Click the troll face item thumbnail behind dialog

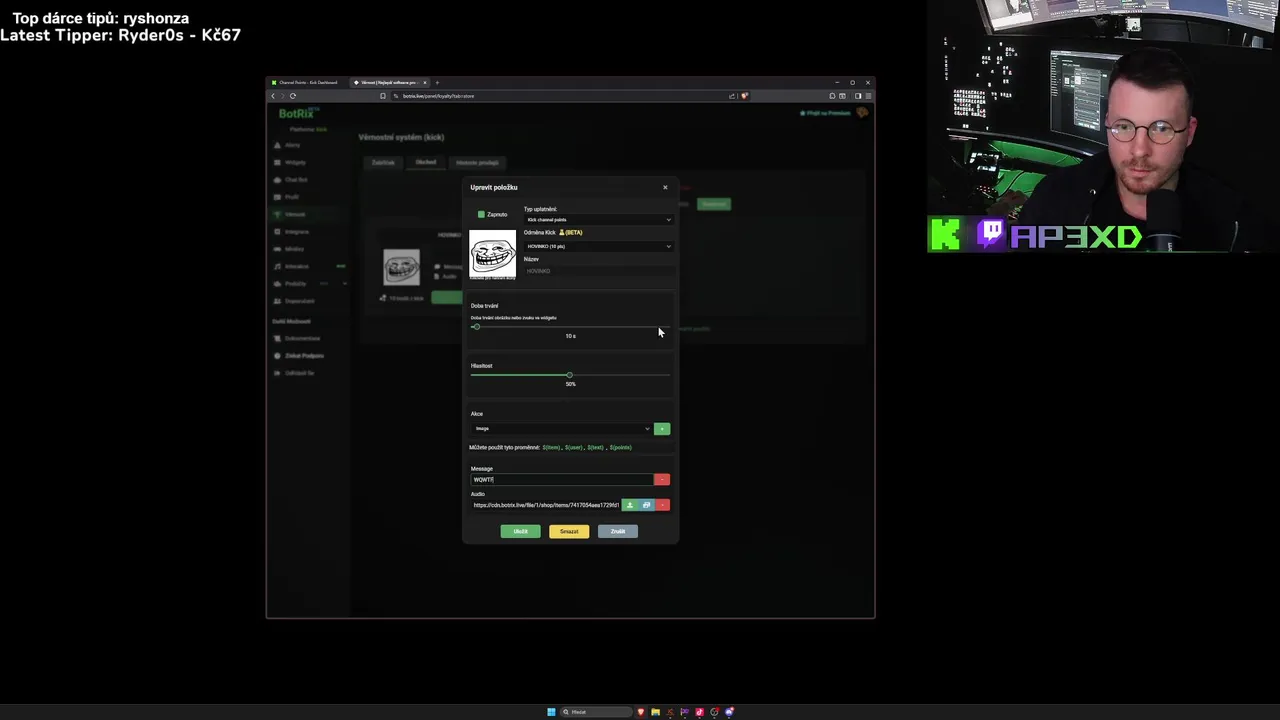click(x=401, y=267)
